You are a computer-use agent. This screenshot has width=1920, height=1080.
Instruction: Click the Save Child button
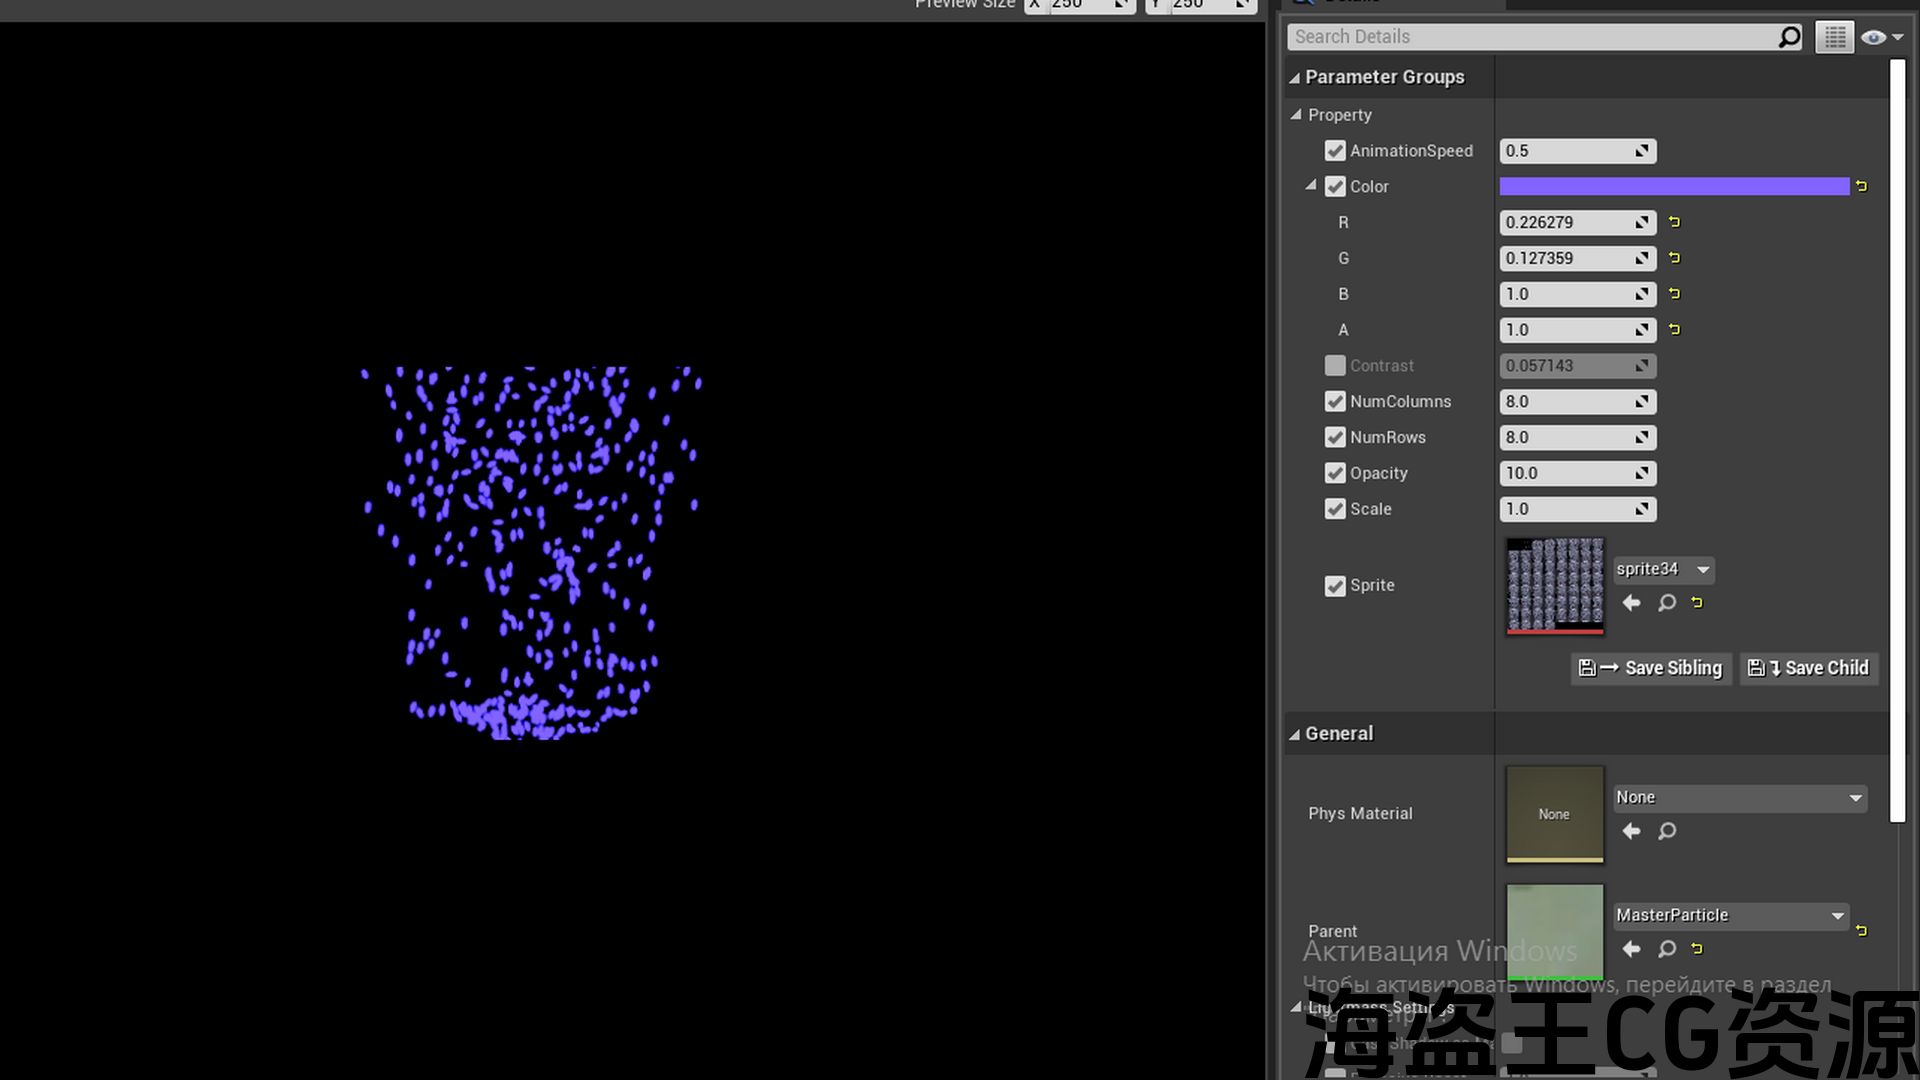(1809, 668)
